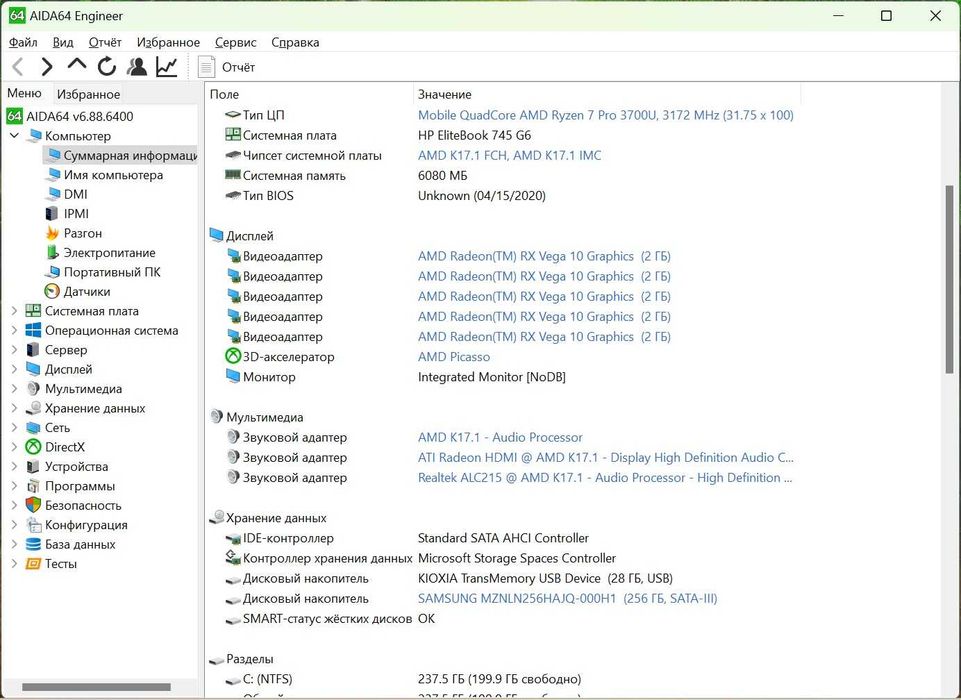This screenshot has height=700, width=961.
Task: Open the user profile toolbar icon
Action: click(x=137, y=66)
